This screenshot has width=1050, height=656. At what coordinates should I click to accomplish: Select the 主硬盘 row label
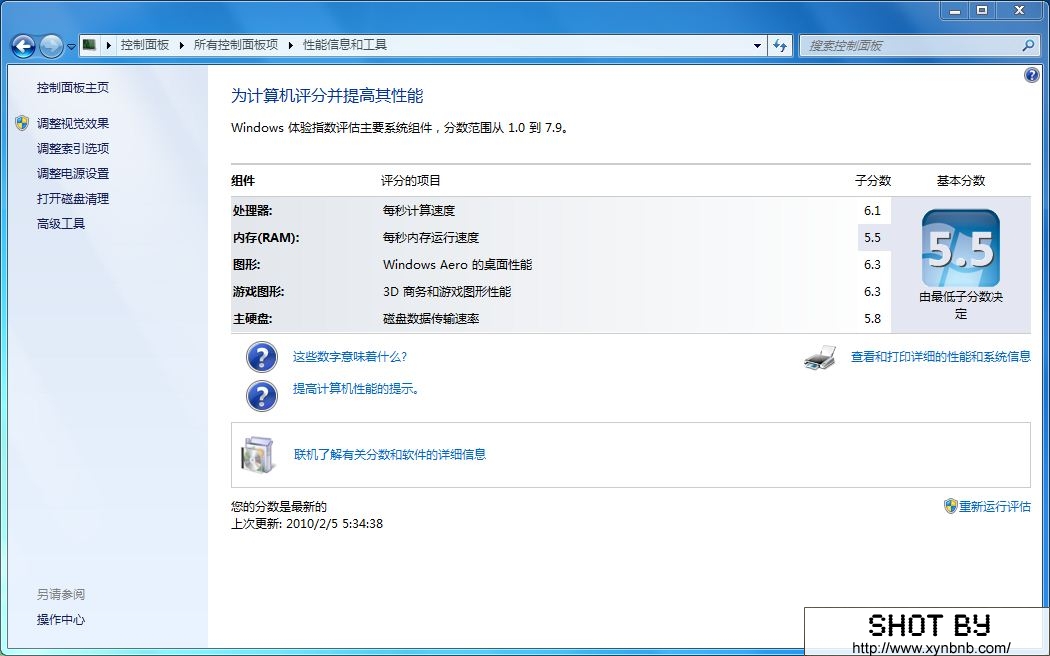coord(252,319)
